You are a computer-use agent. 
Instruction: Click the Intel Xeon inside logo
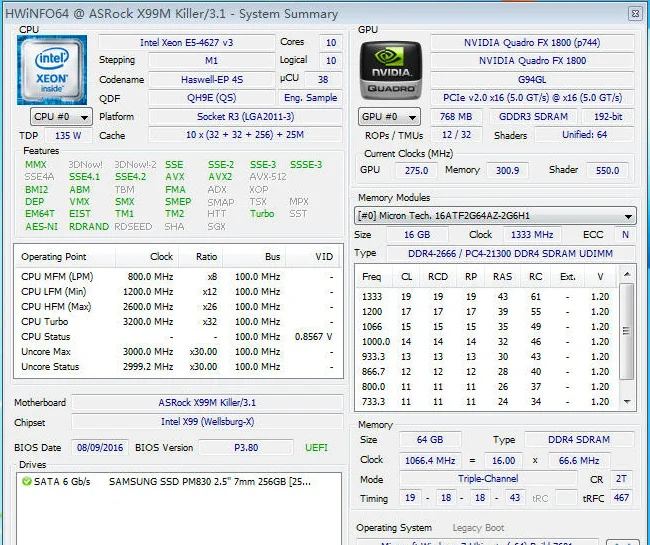(x=52, y=70)
